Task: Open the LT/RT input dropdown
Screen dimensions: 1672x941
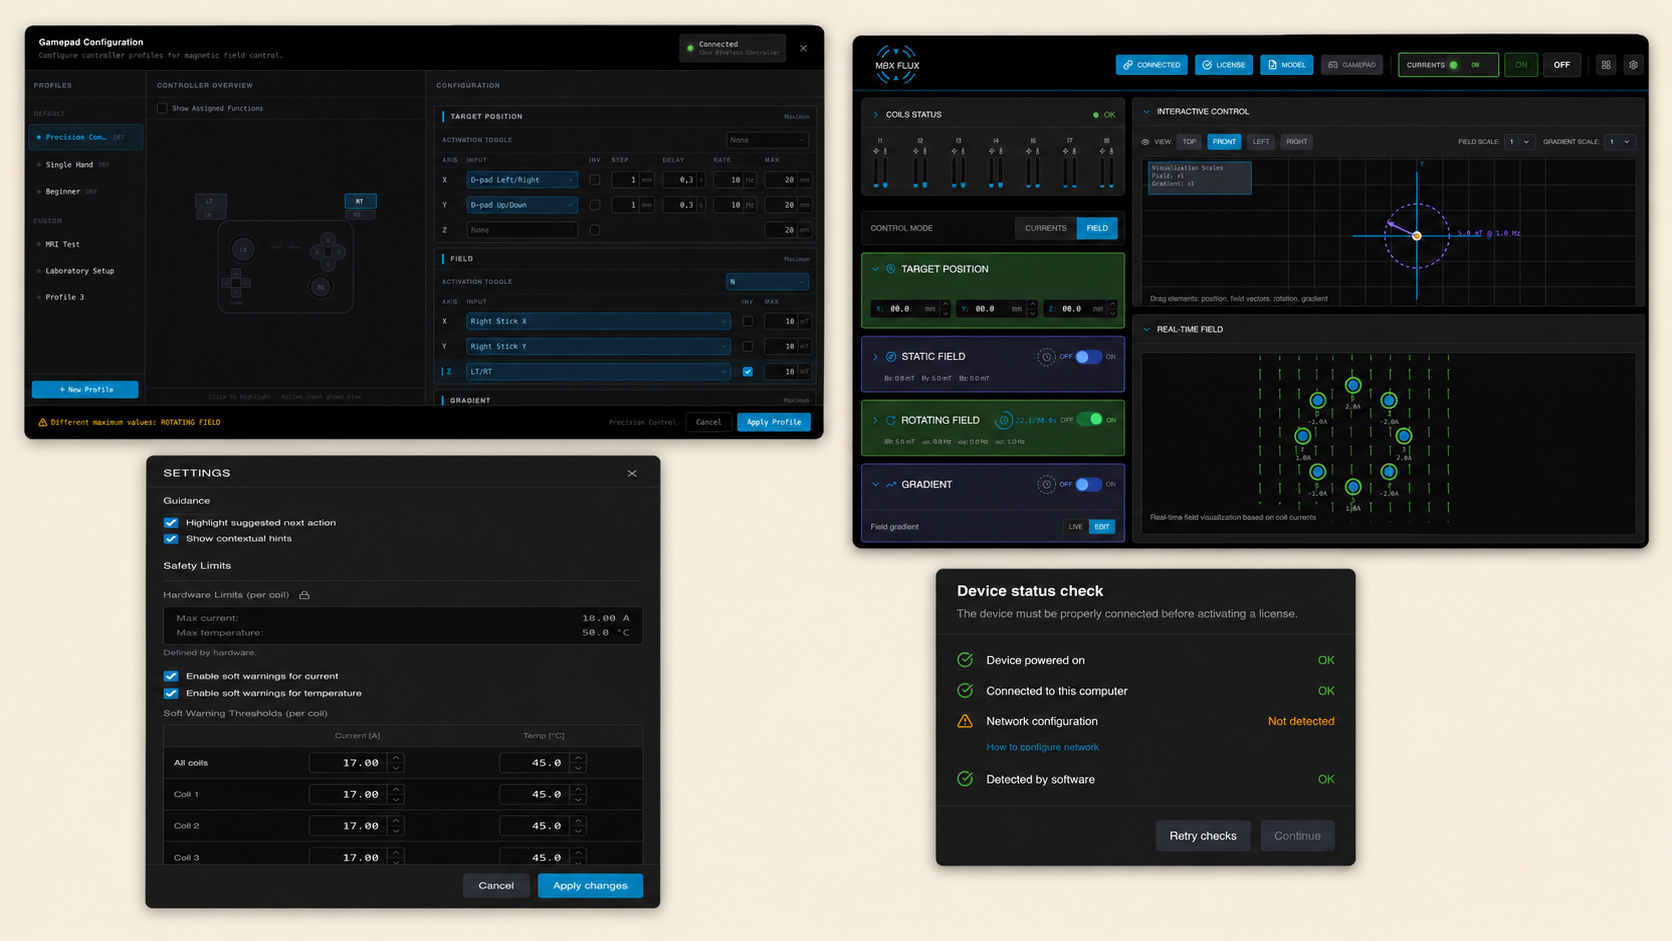Action: (598, 372)
